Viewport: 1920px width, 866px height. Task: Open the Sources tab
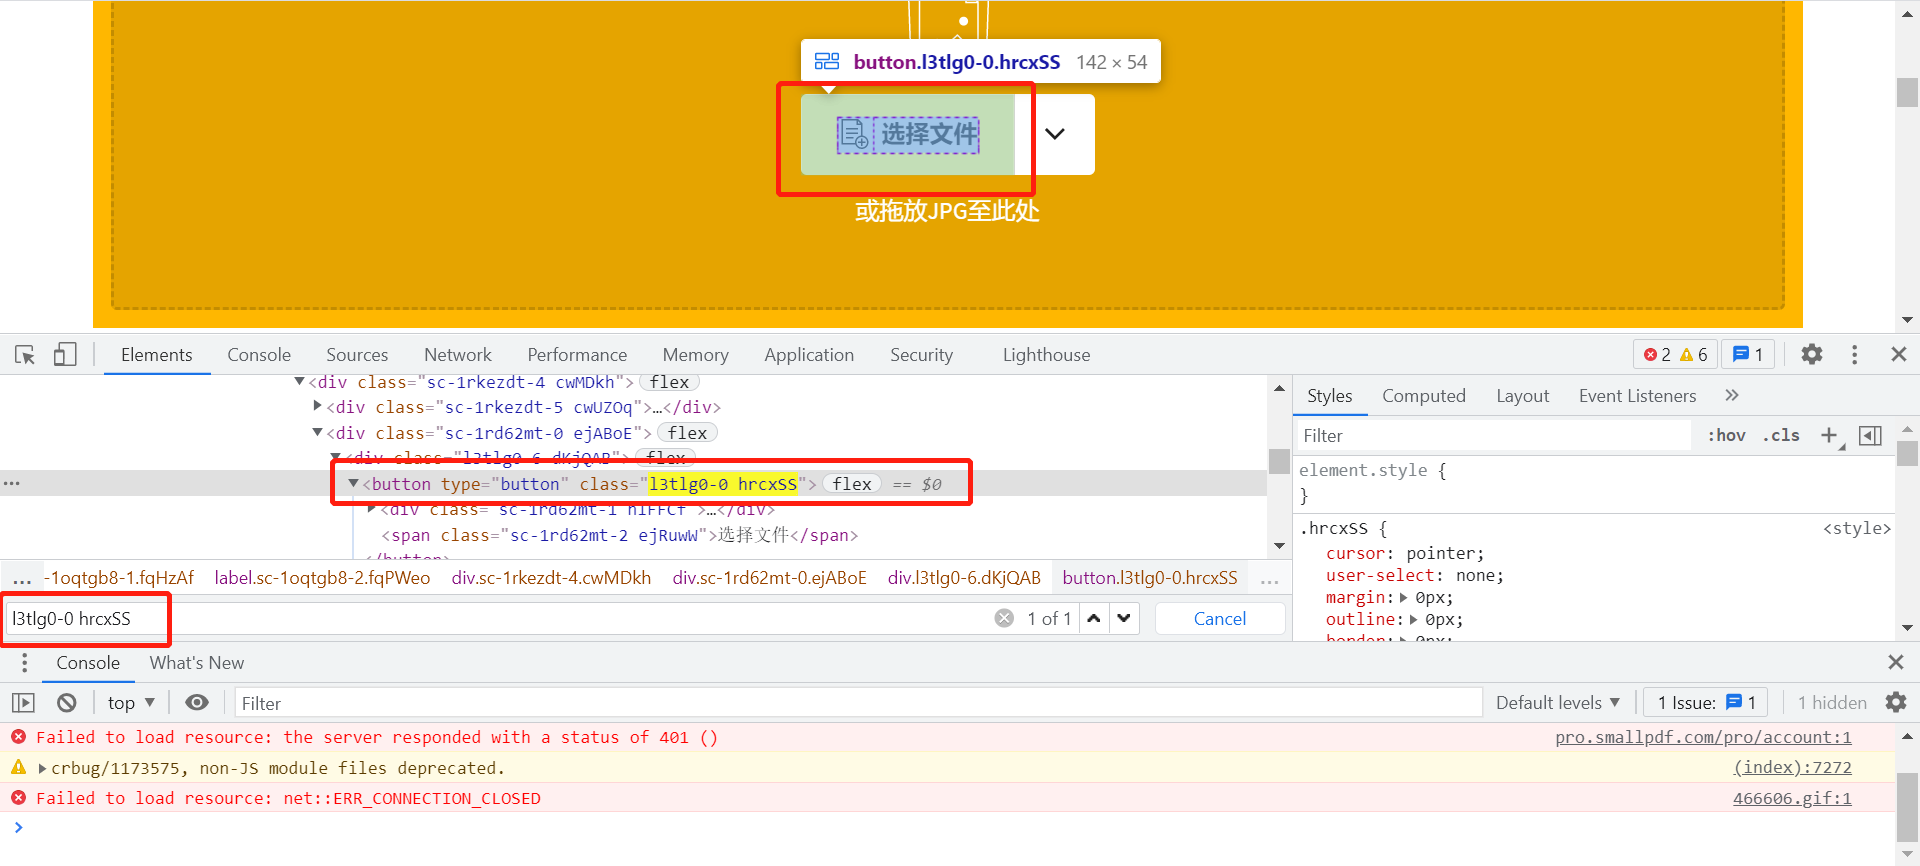[357, 355]
